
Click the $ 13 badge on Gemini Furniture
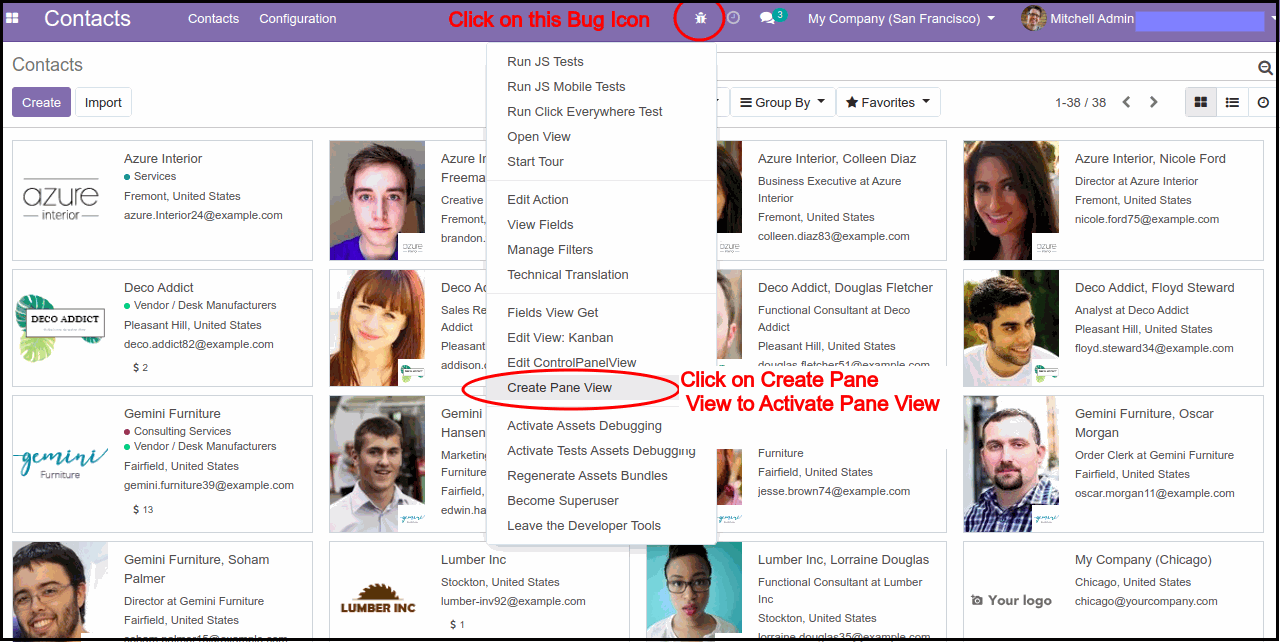pos(143,509)
